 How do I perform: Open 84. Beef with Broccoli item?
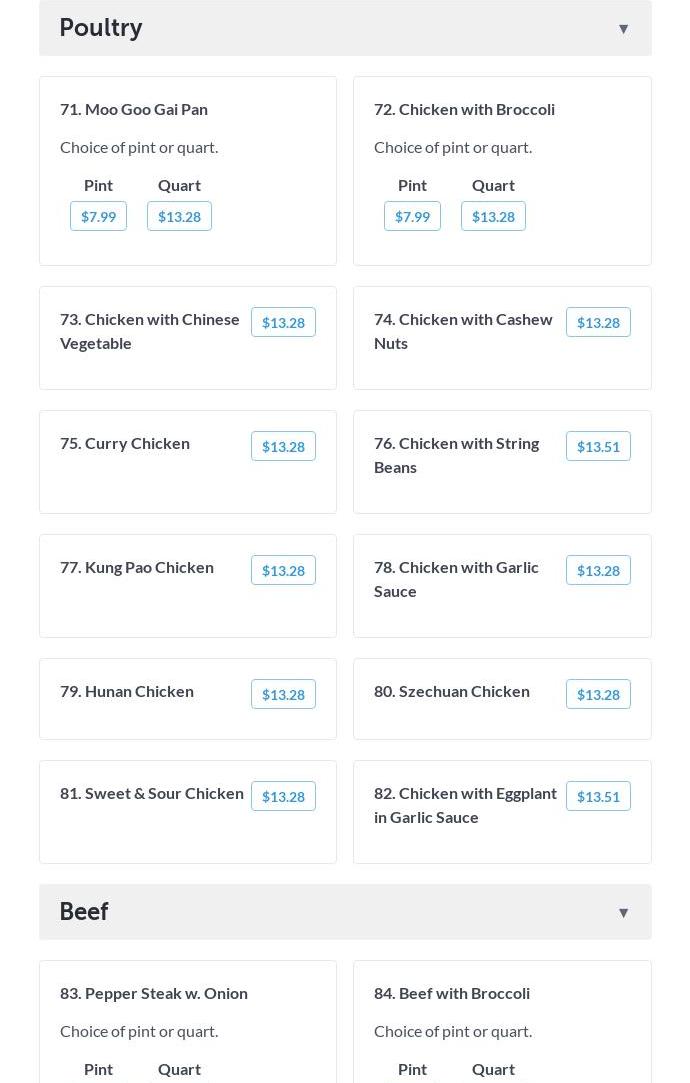click(x=452, y=993)
